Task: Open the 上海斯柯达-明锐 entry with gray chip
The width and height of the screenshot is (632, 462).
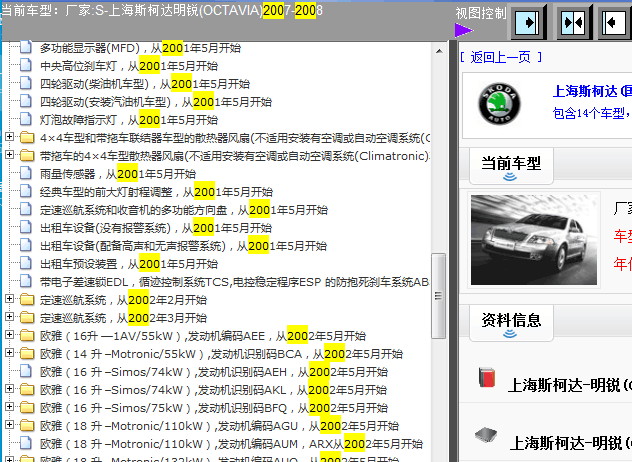Action: tap(570, 443)
